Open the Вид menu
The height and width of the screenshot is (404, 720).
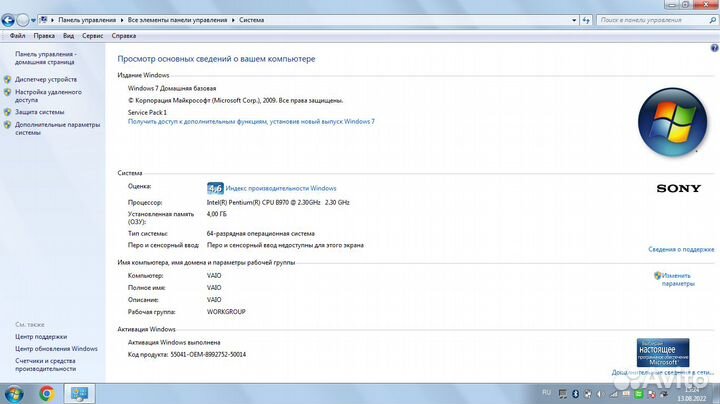68,36
